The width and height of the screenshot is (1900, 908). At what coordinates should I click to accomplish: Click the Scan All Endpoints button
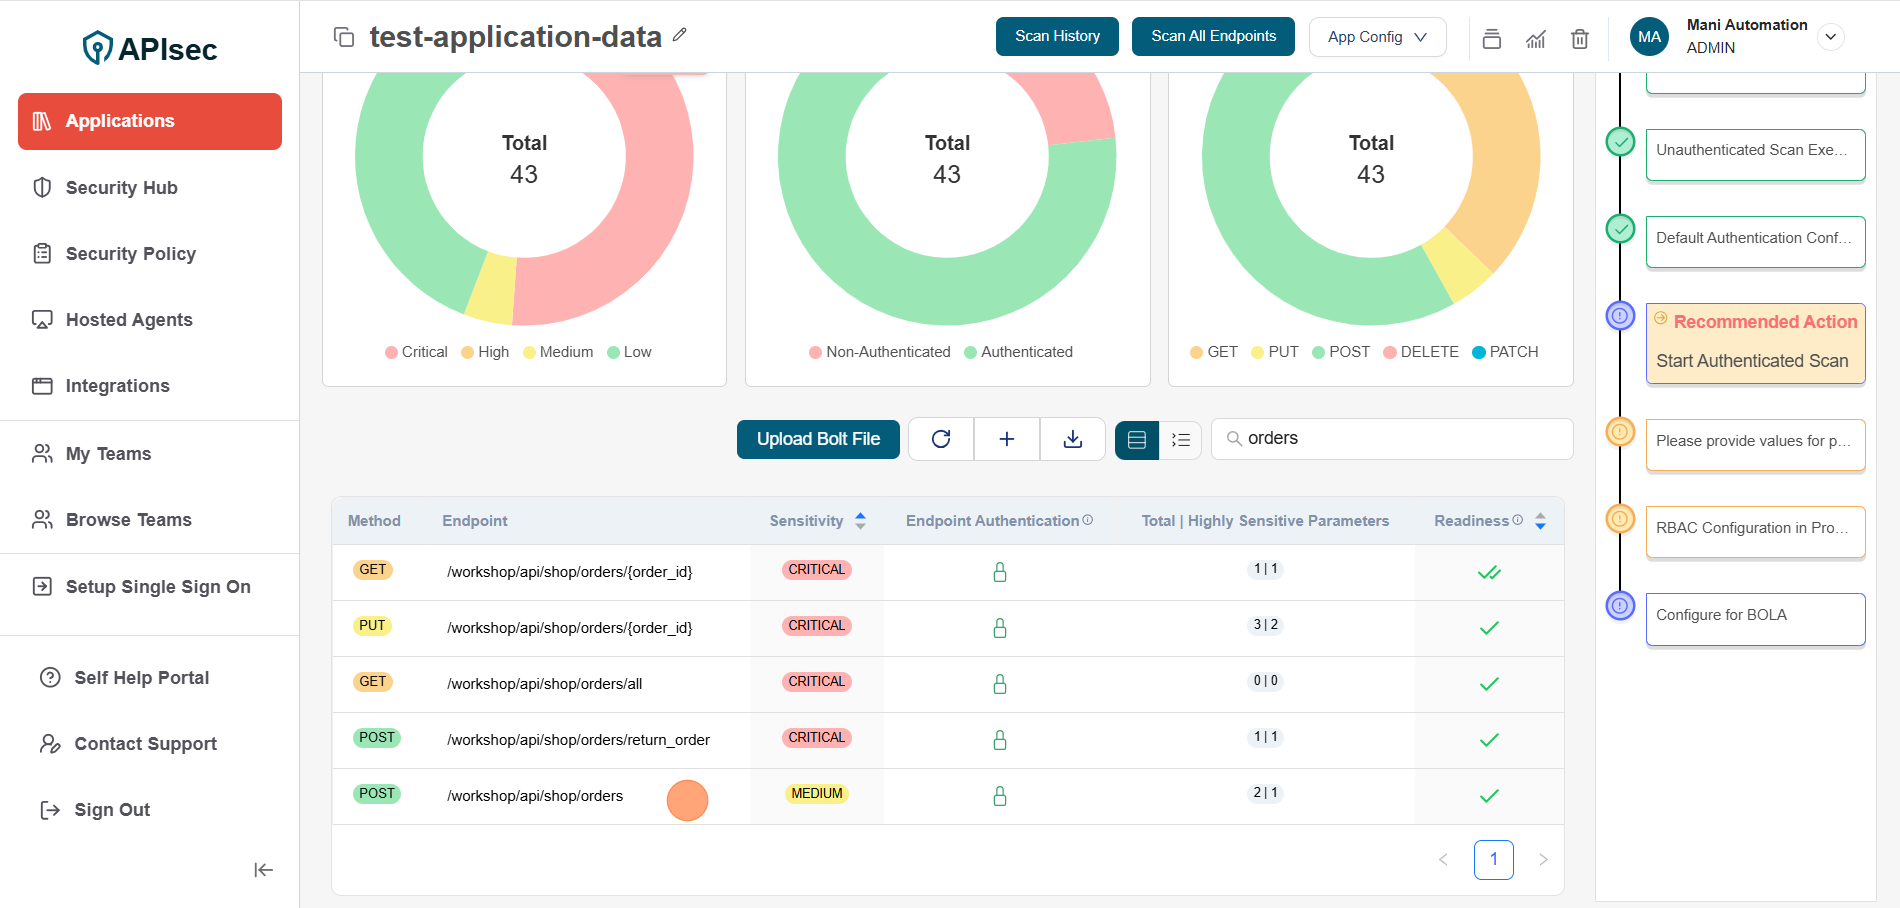(x=1213, y=36)
